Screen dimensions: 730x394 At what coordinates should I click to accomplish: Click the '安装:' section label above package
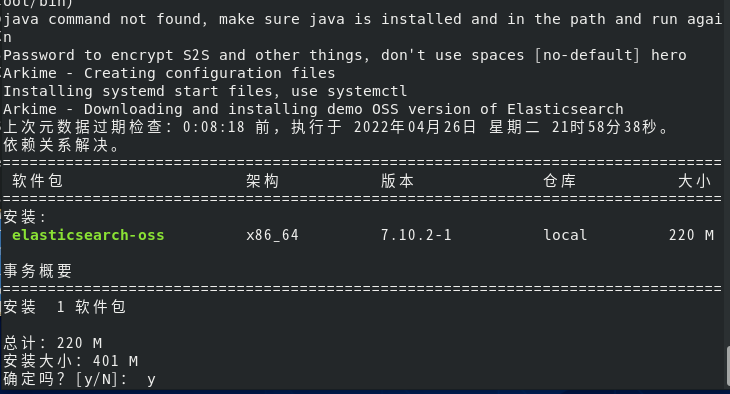tap(25, 217)
